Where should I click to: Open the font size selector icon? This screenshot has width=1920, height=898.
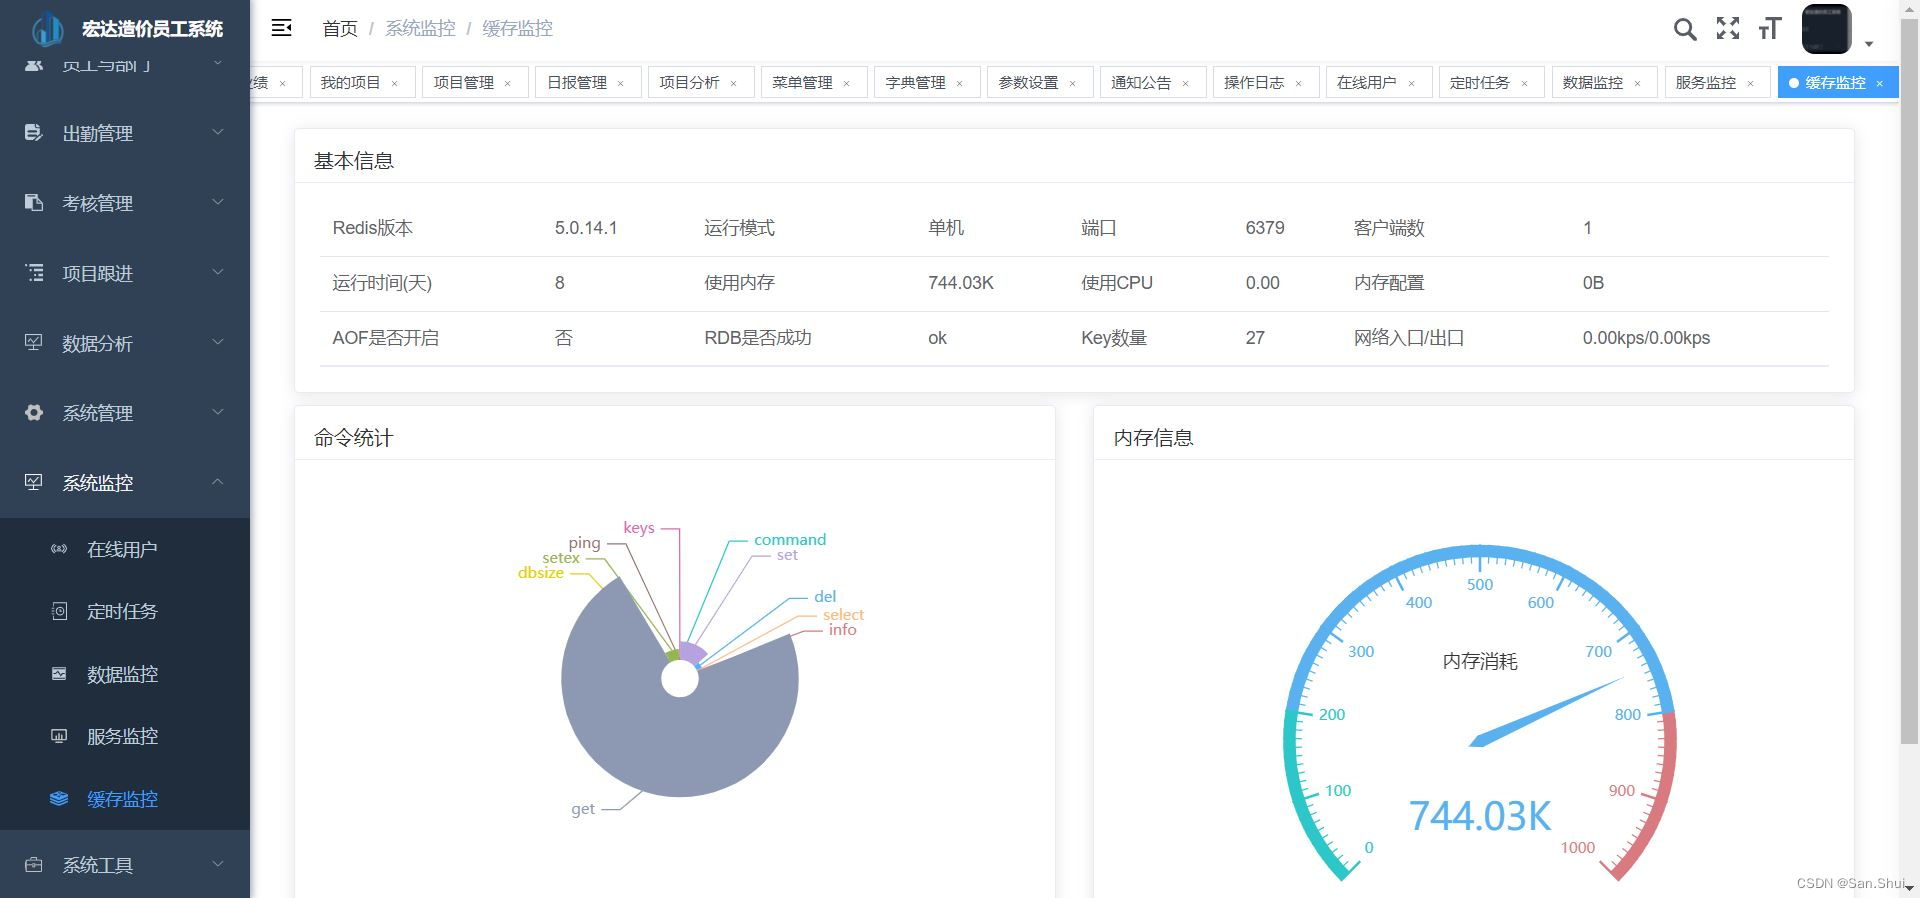pos(1770,29)
